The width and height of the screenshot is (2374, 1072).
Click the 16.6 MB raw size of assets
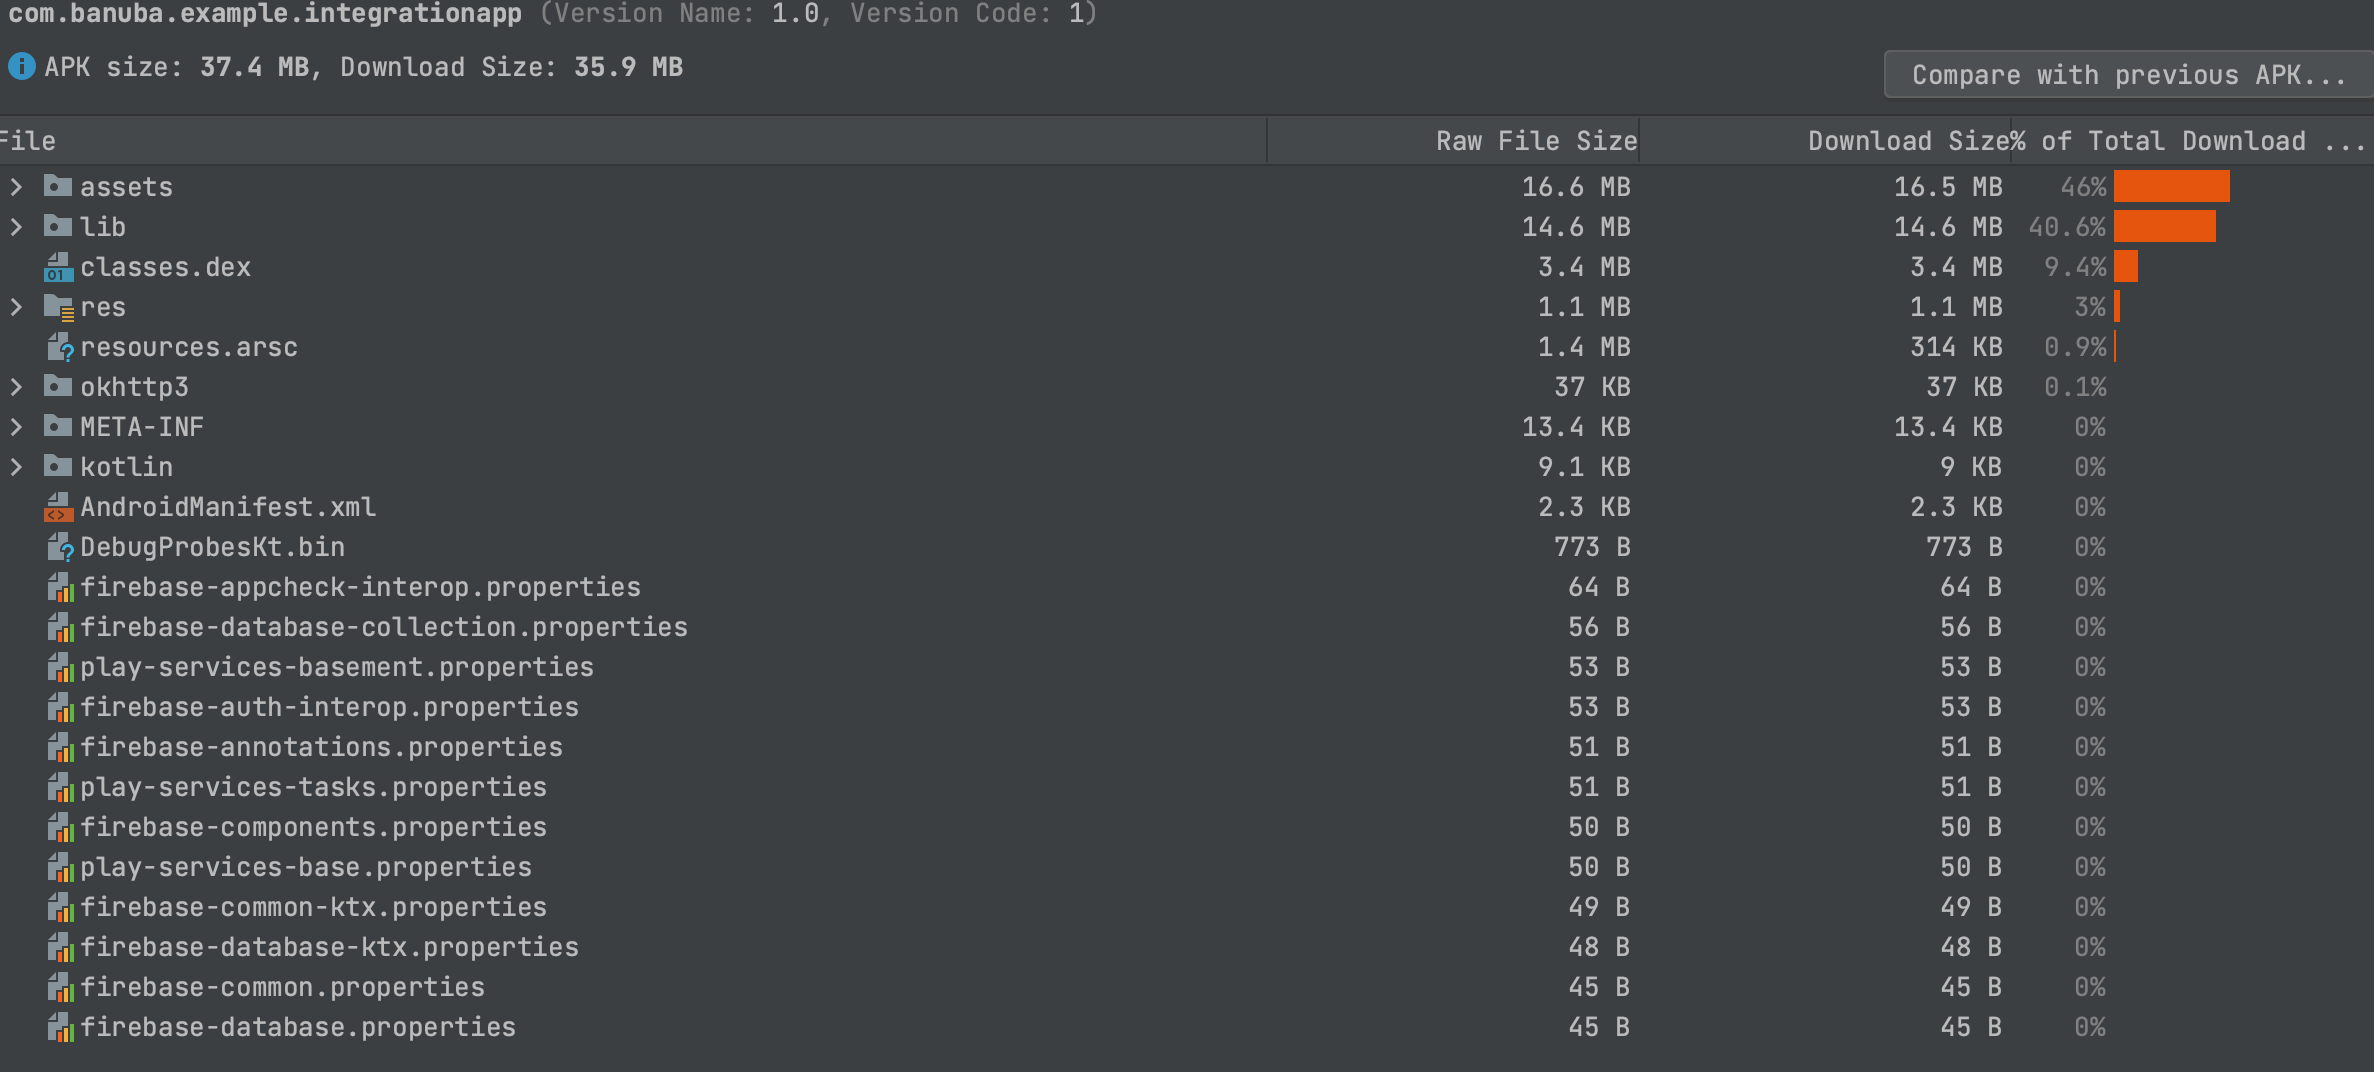1576,187
